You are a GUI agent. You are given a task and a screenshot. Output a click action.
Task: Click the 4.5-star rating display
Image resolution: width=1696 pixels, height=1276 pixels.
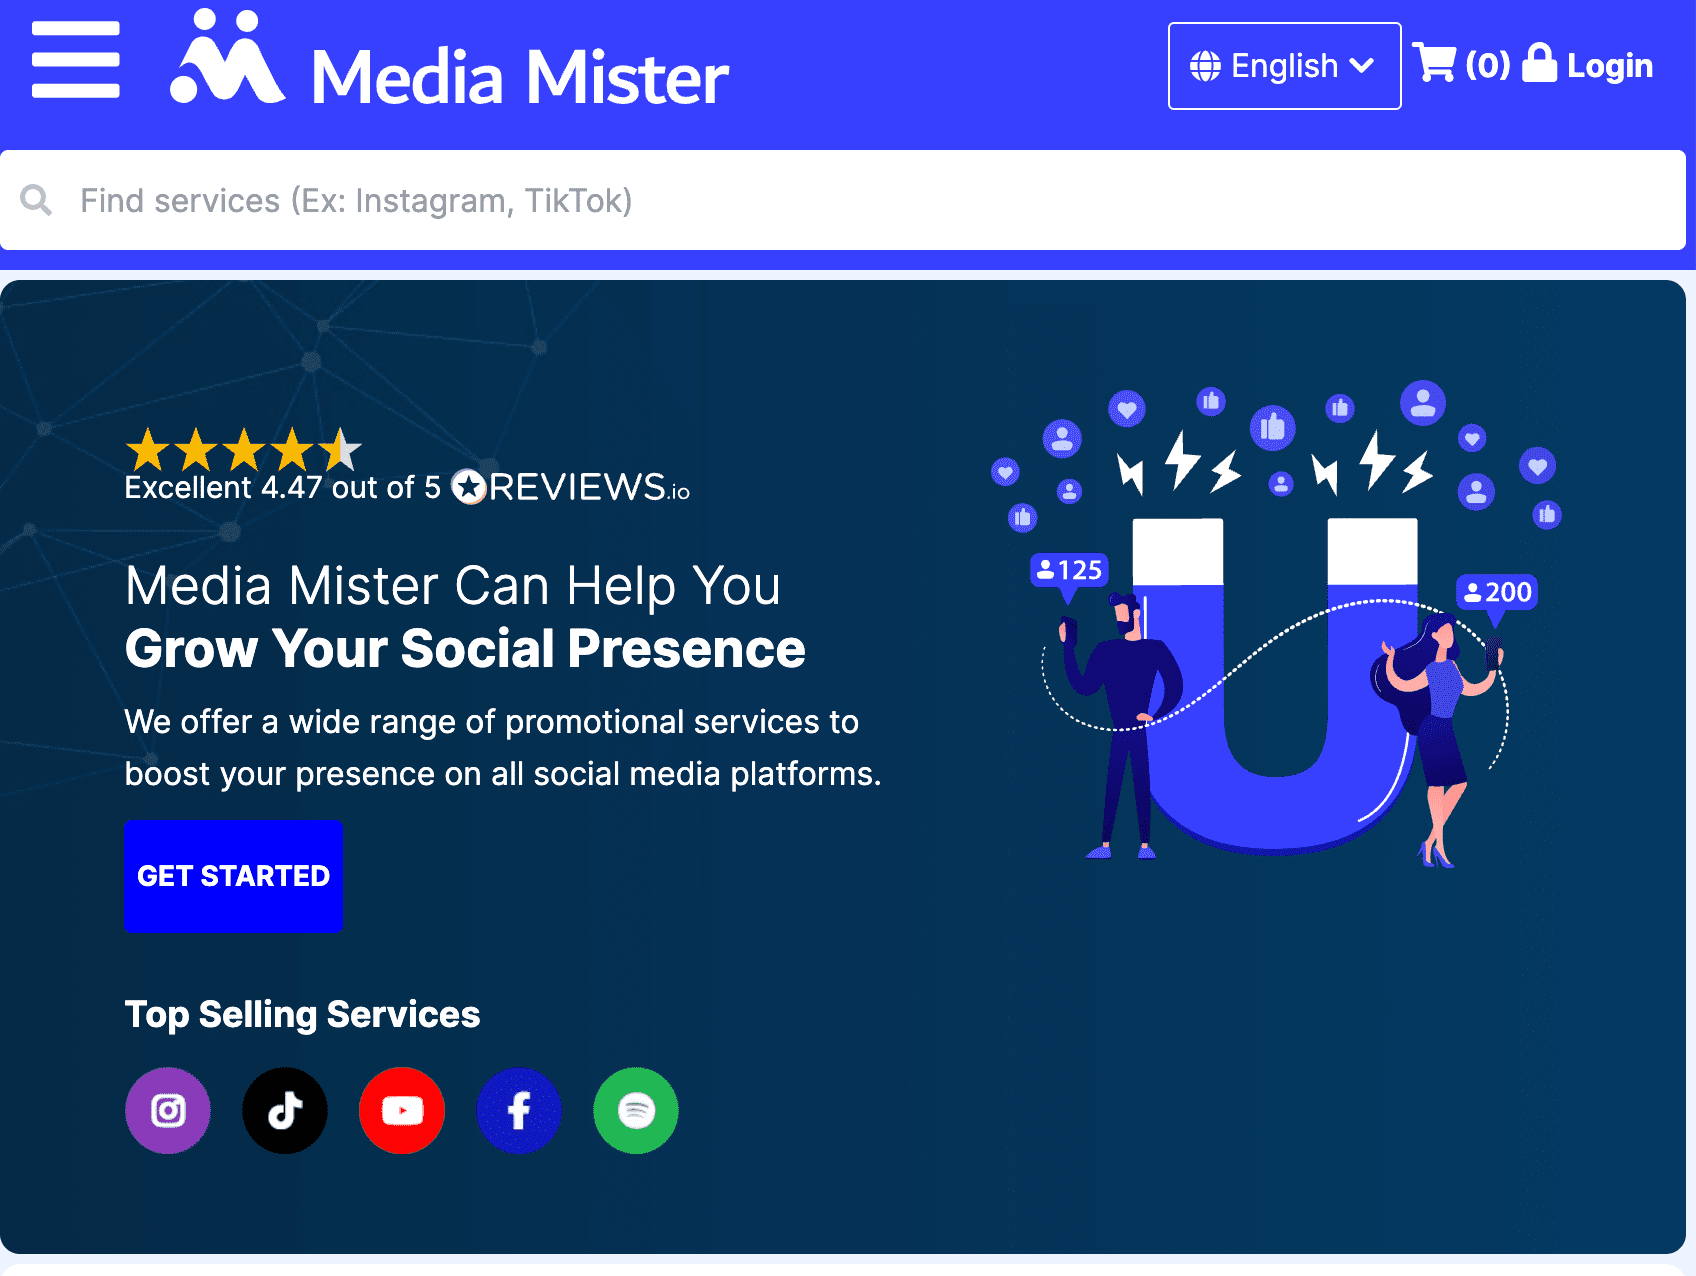(x=240, y=450)
